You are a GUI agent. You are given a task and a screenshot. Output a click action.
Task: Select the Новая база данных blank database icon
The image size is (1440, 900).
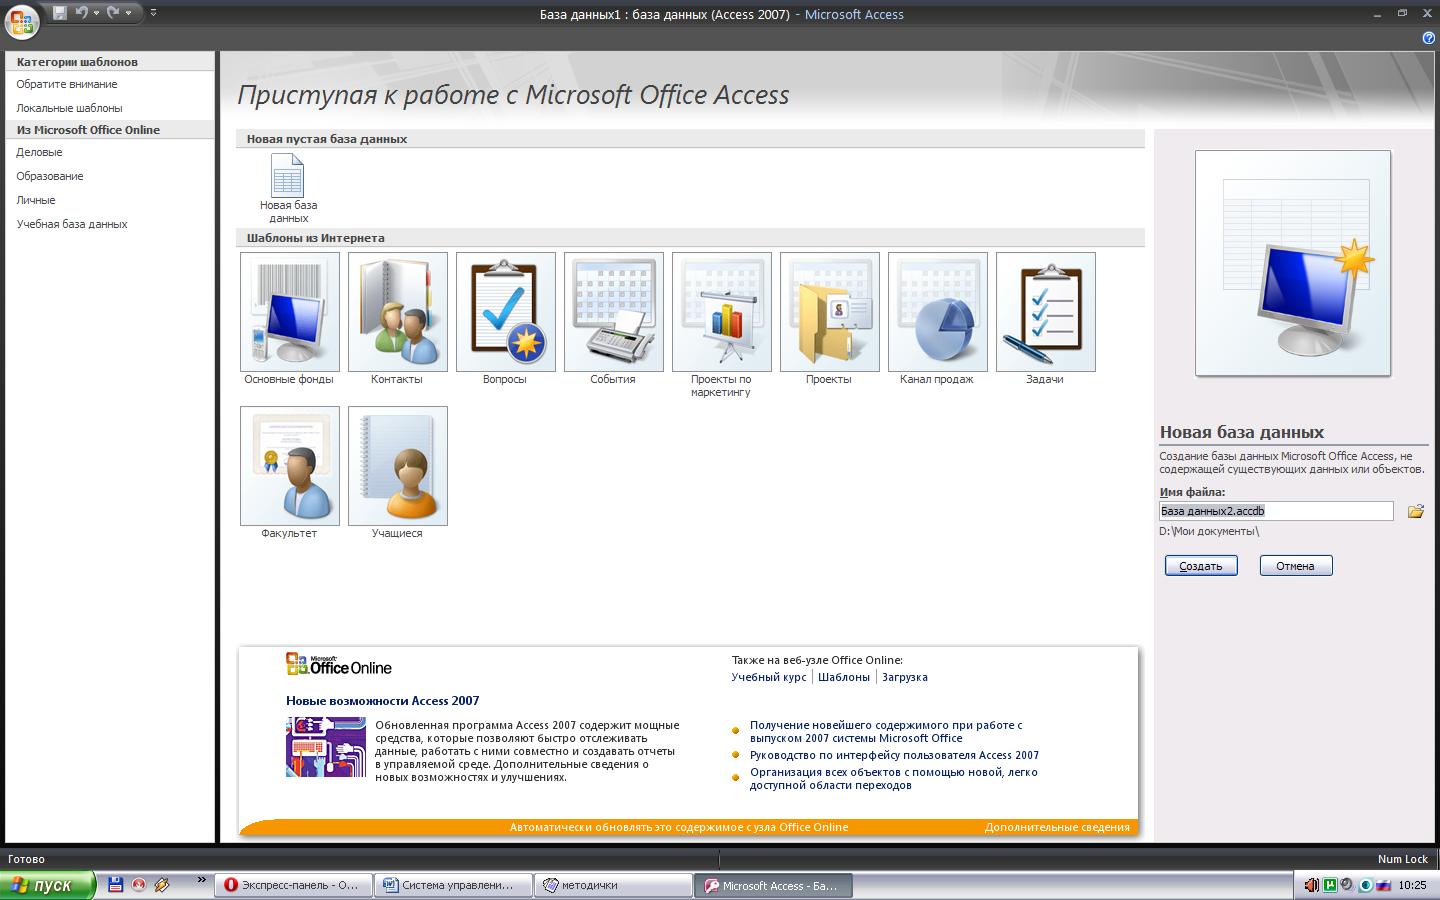288,188
